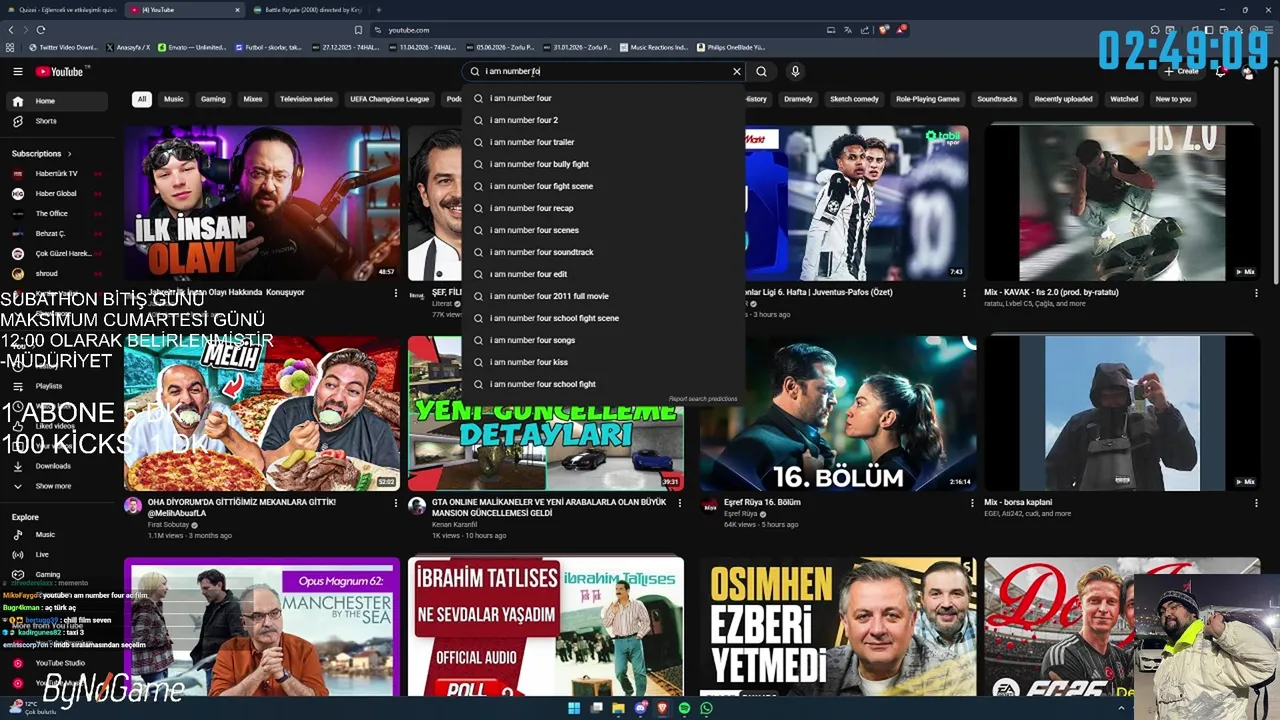Expand 'Show more' in the sidebar

click(57, 486)
